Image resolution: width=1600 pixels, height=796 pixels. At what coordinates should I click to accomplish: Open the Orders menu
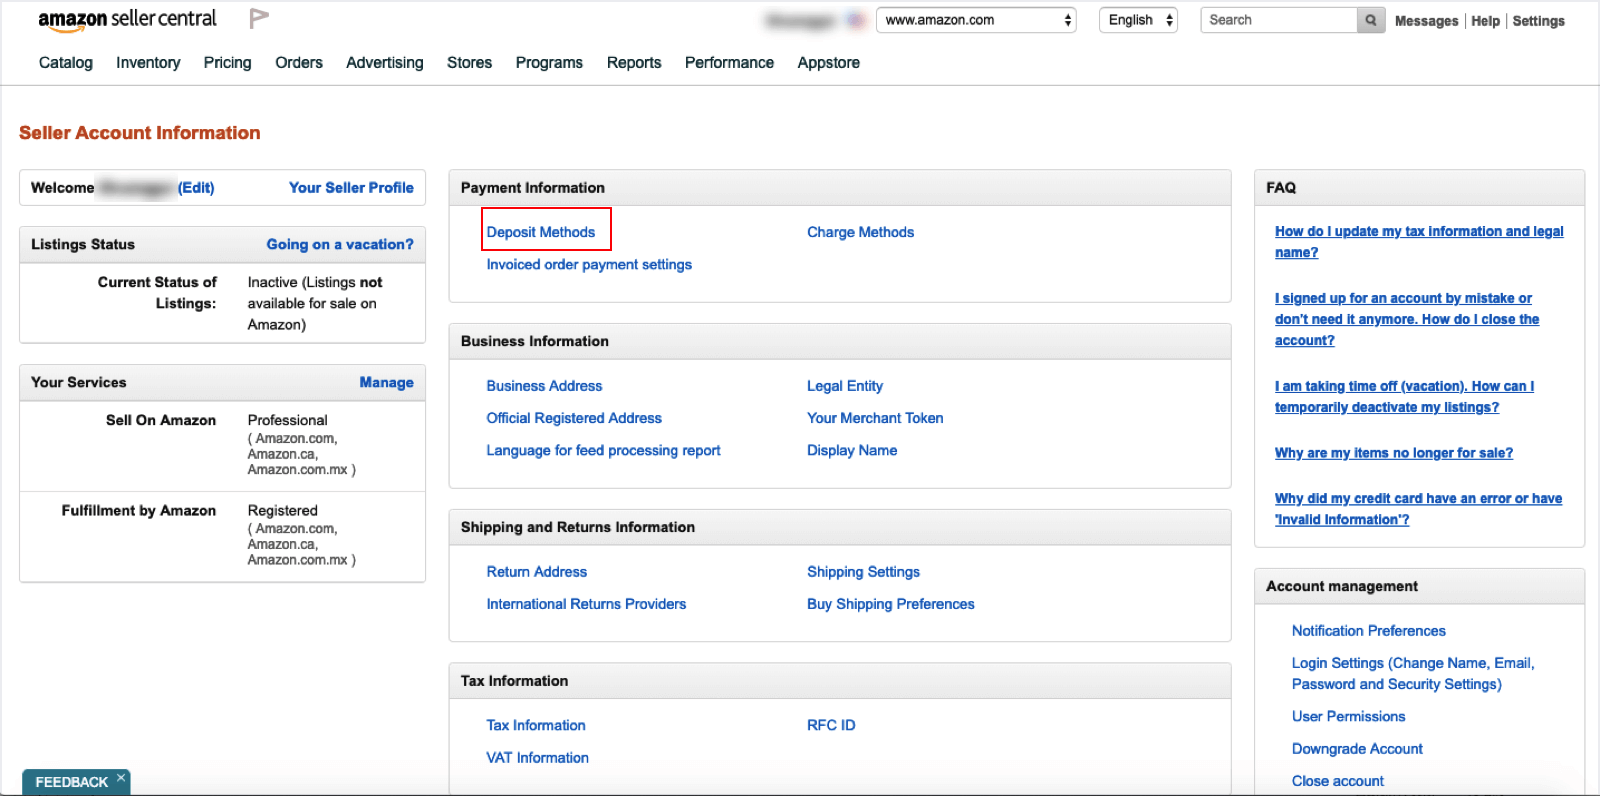point(299,62)
